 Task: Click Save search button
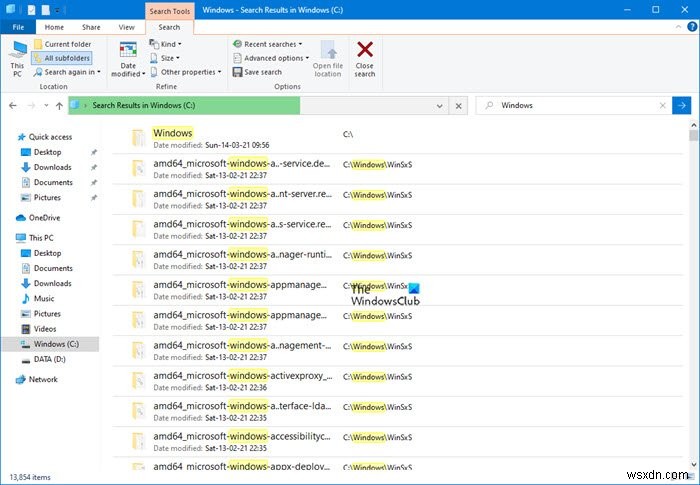coord(257,72)
